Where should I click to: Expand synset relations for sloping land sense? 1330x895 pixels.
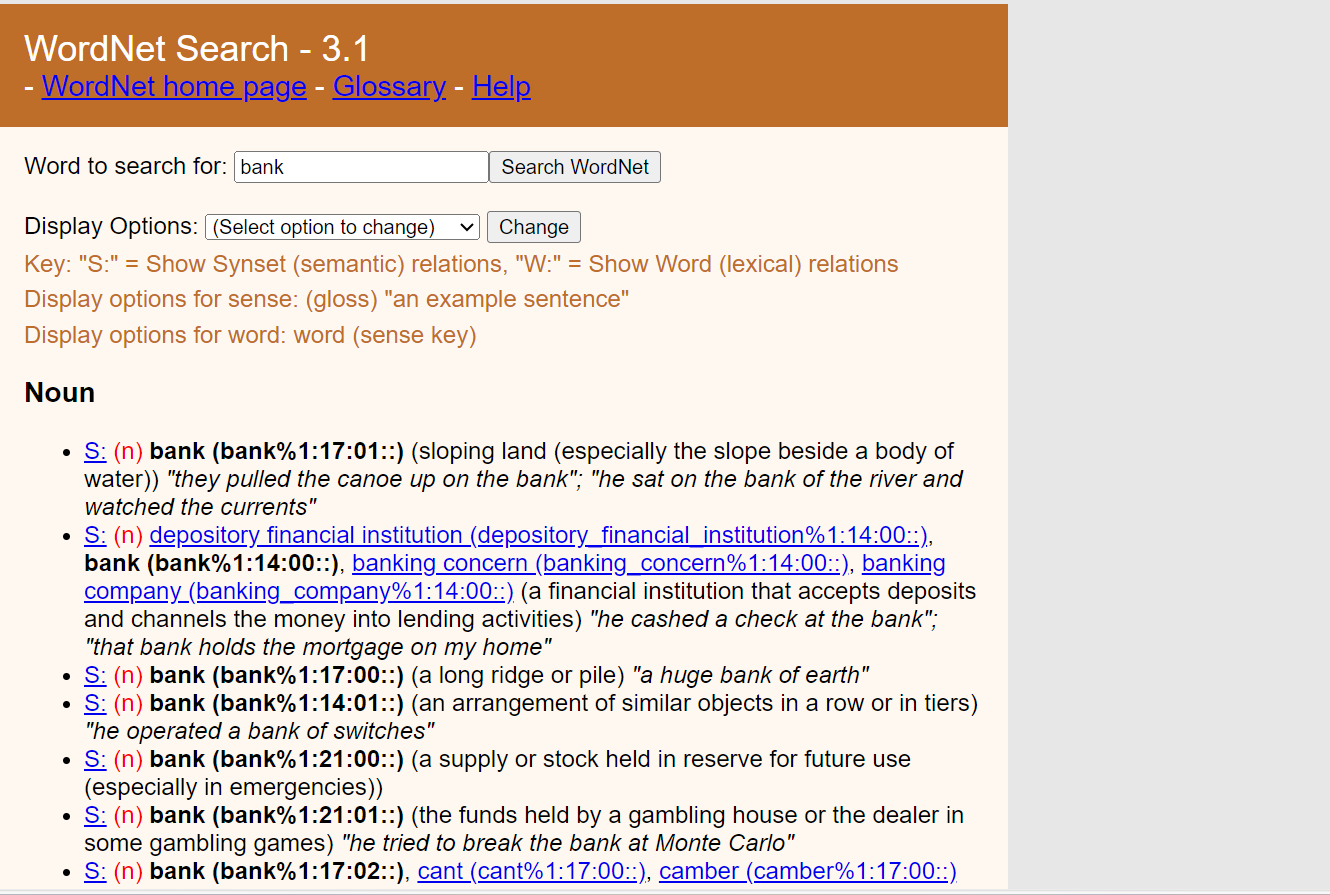pos(95,451)
